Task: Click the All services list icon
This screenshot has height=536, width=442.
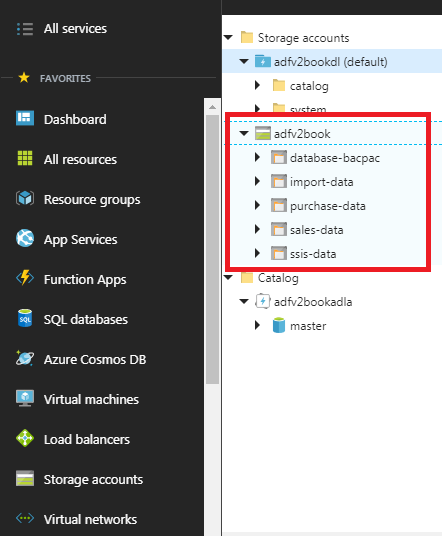Action: pyautogui.click(x=25, y=29)
